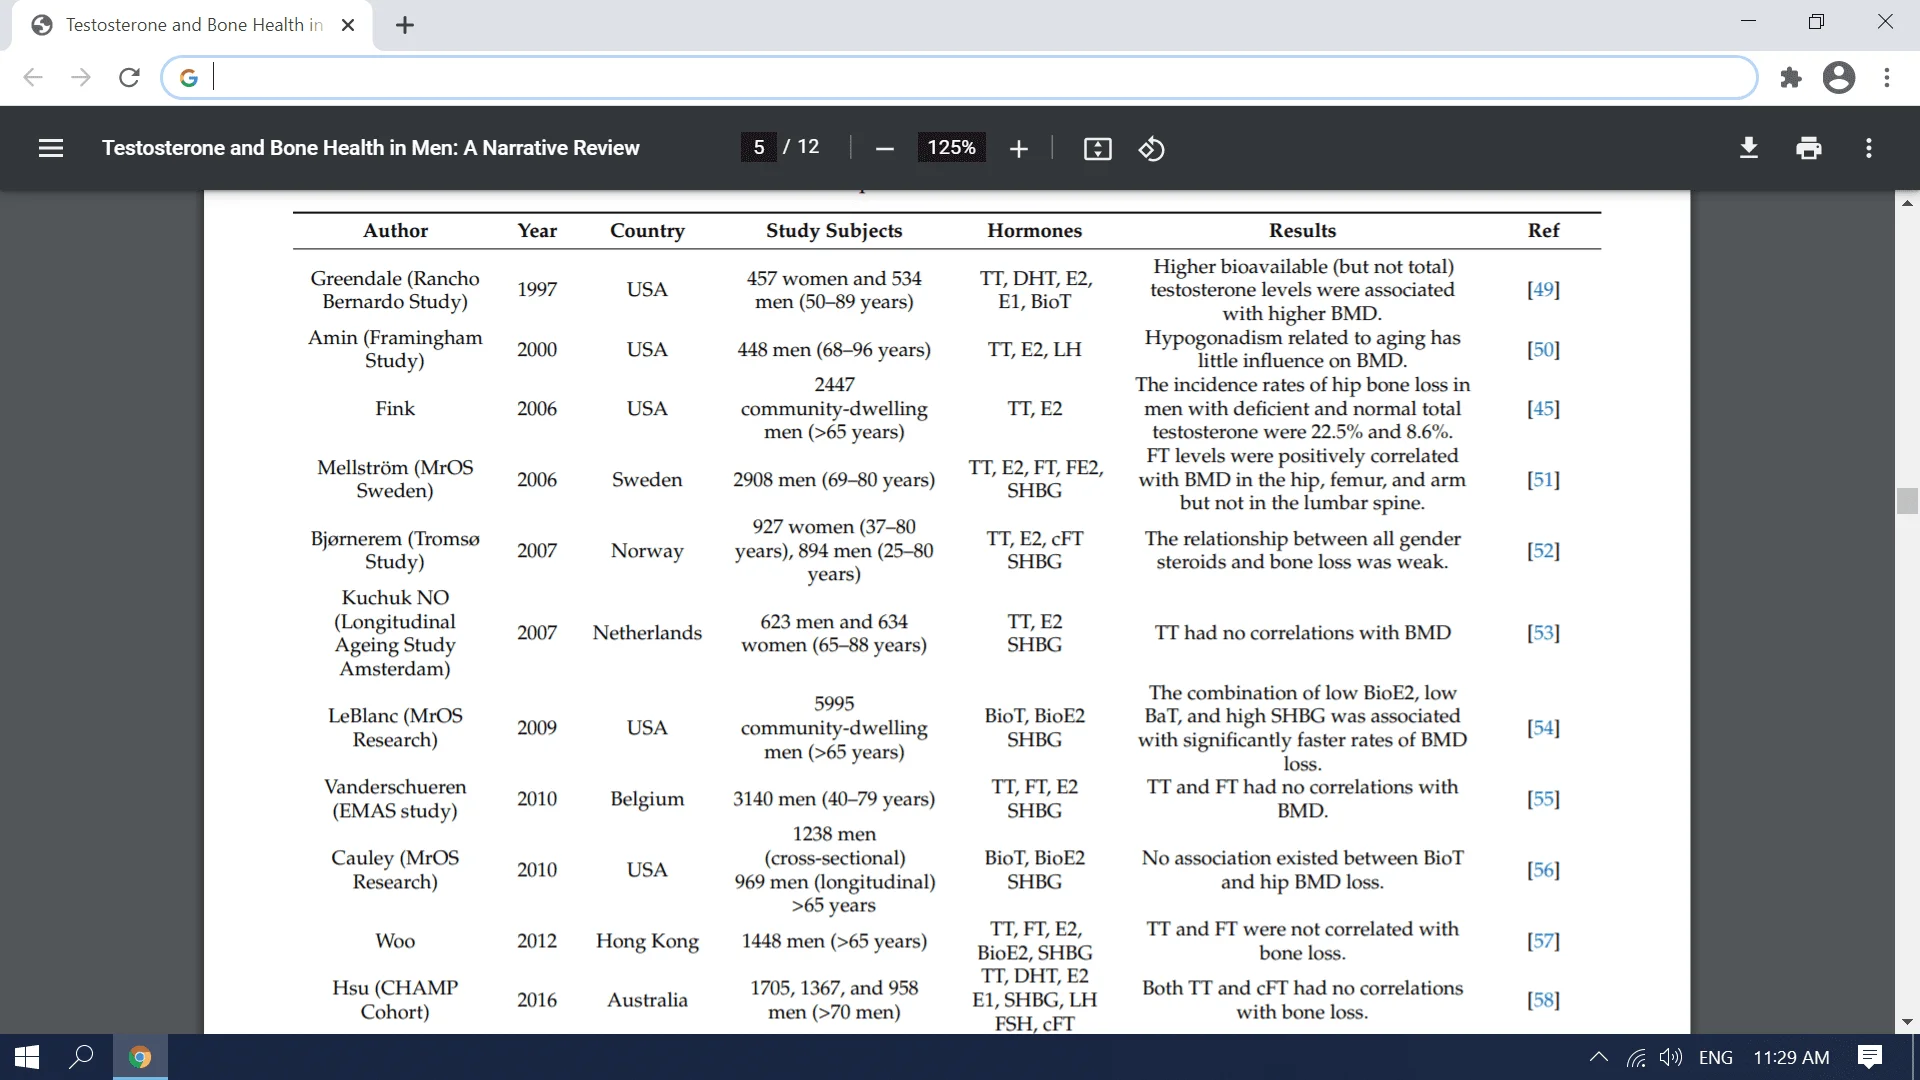Click the scrollbar down arrow
Image resolution: width=1920 pixels, height=1080 pixels.
coord(1907,1022)
